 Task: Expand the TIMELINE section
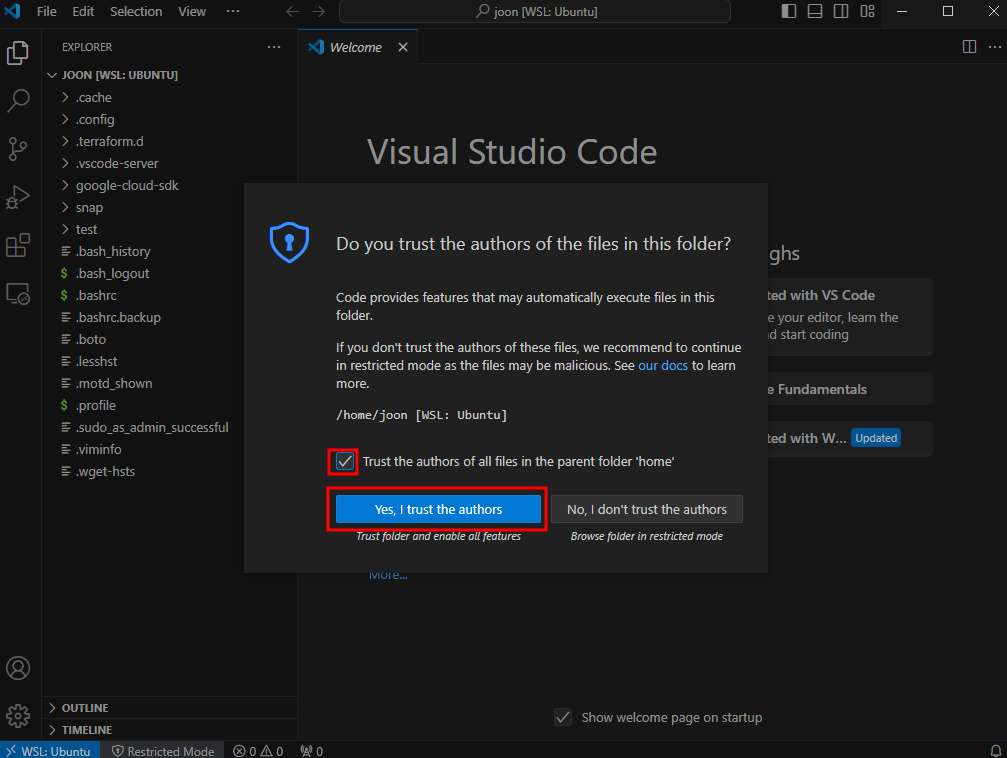170,730
